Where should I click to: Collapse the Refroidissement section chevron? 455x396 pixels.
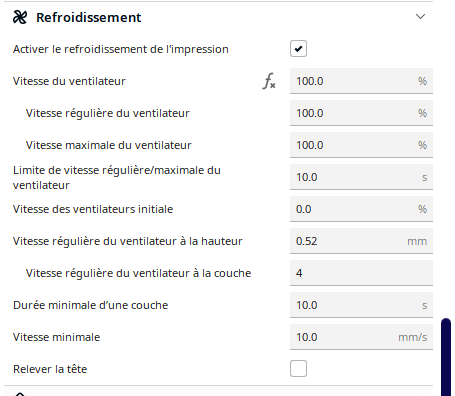coord(420,16)
